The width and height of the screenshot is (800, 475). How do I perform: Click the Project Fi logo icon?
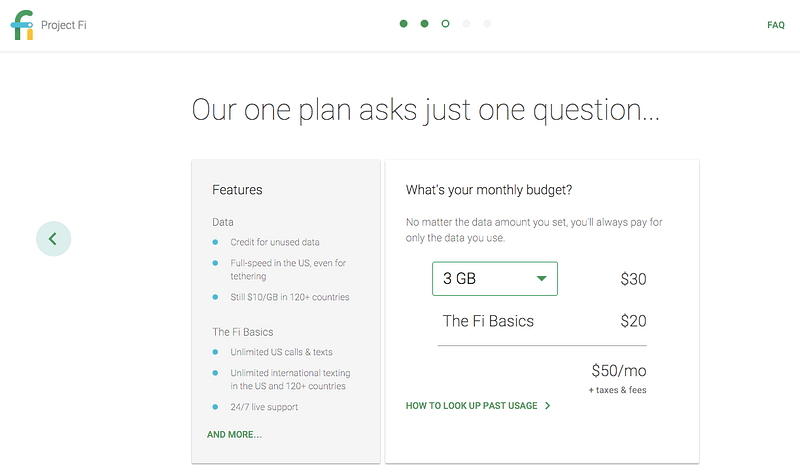pyautogui.click(x=22, y=25)
